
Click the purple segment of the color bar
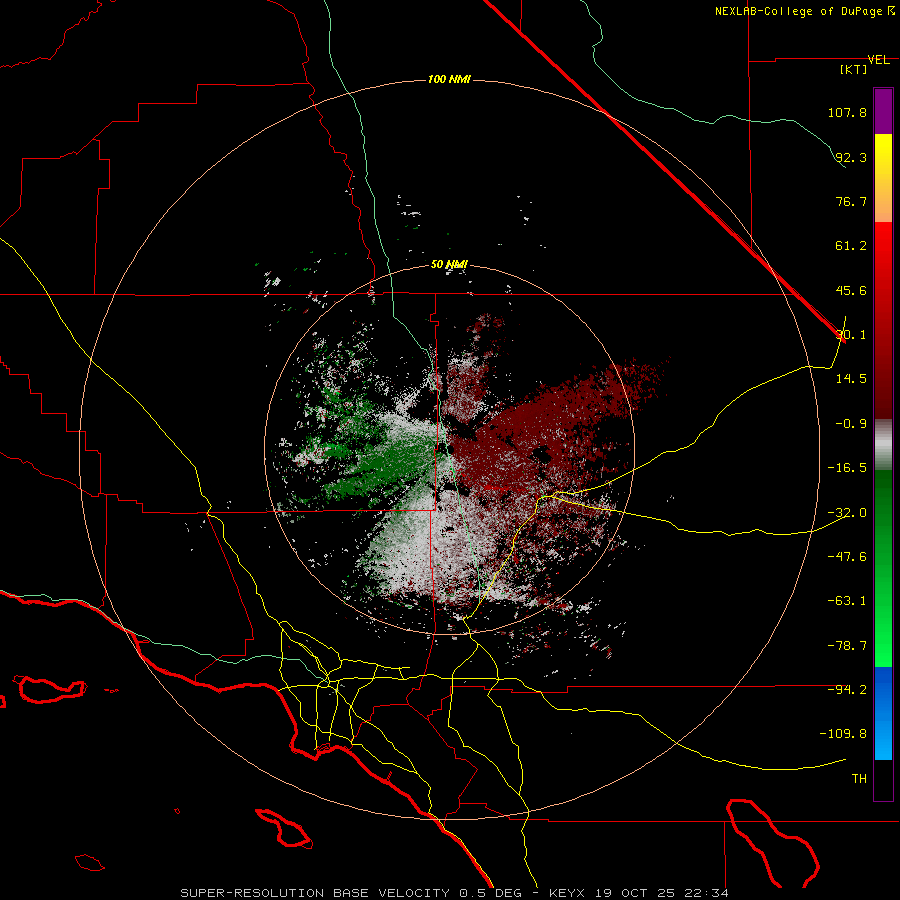(x=883, y=111)
